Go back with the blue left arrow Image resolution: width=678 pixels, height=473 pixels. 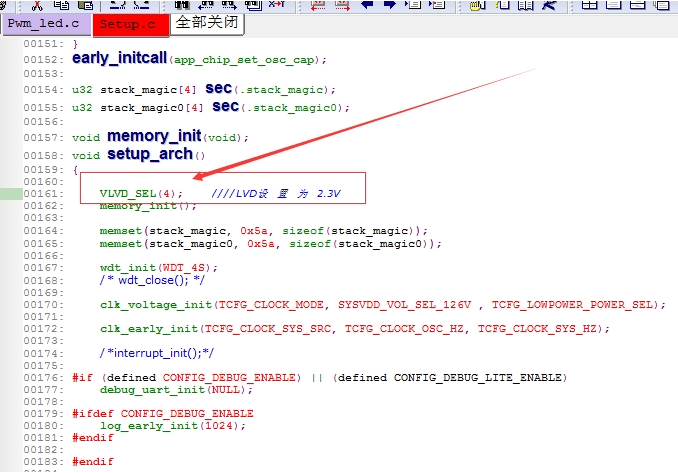click(x=367, y=5)
